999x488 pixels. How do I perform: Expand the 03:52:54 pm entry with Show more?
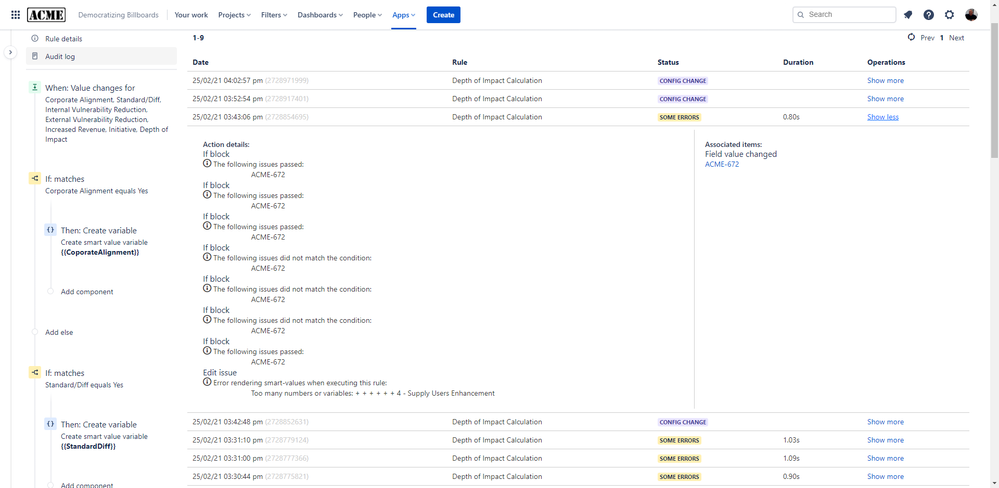click(885, 99)
